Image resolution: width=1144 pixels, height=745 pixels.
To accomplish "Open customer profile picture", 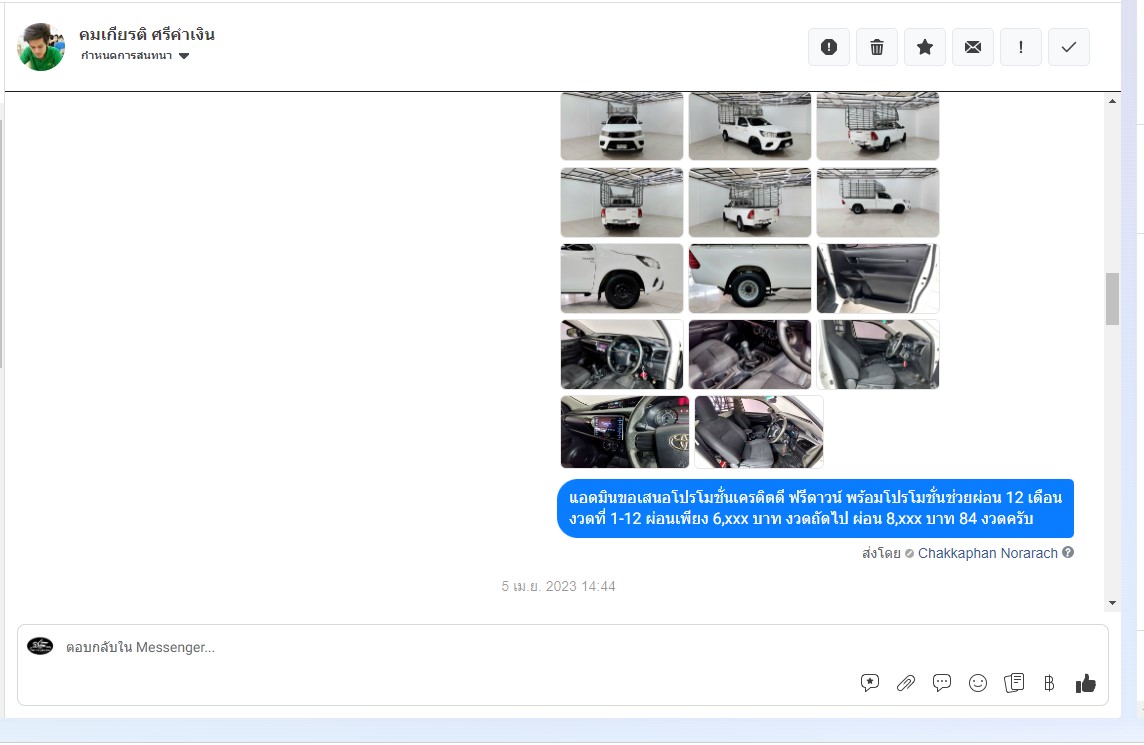I will coord(41,47).
